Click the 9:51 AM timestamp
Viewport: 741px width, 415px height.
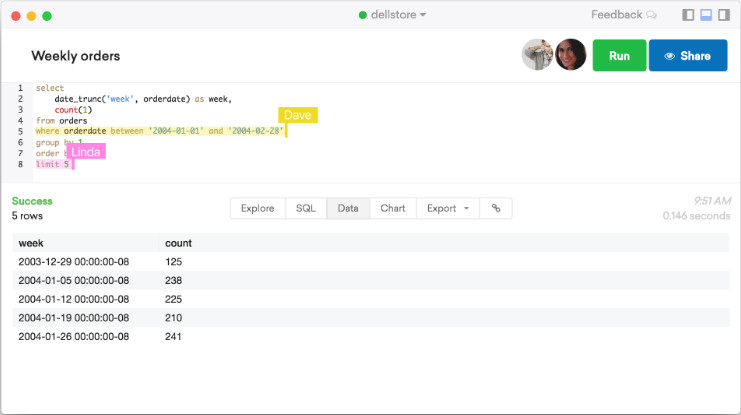(712, 201)
